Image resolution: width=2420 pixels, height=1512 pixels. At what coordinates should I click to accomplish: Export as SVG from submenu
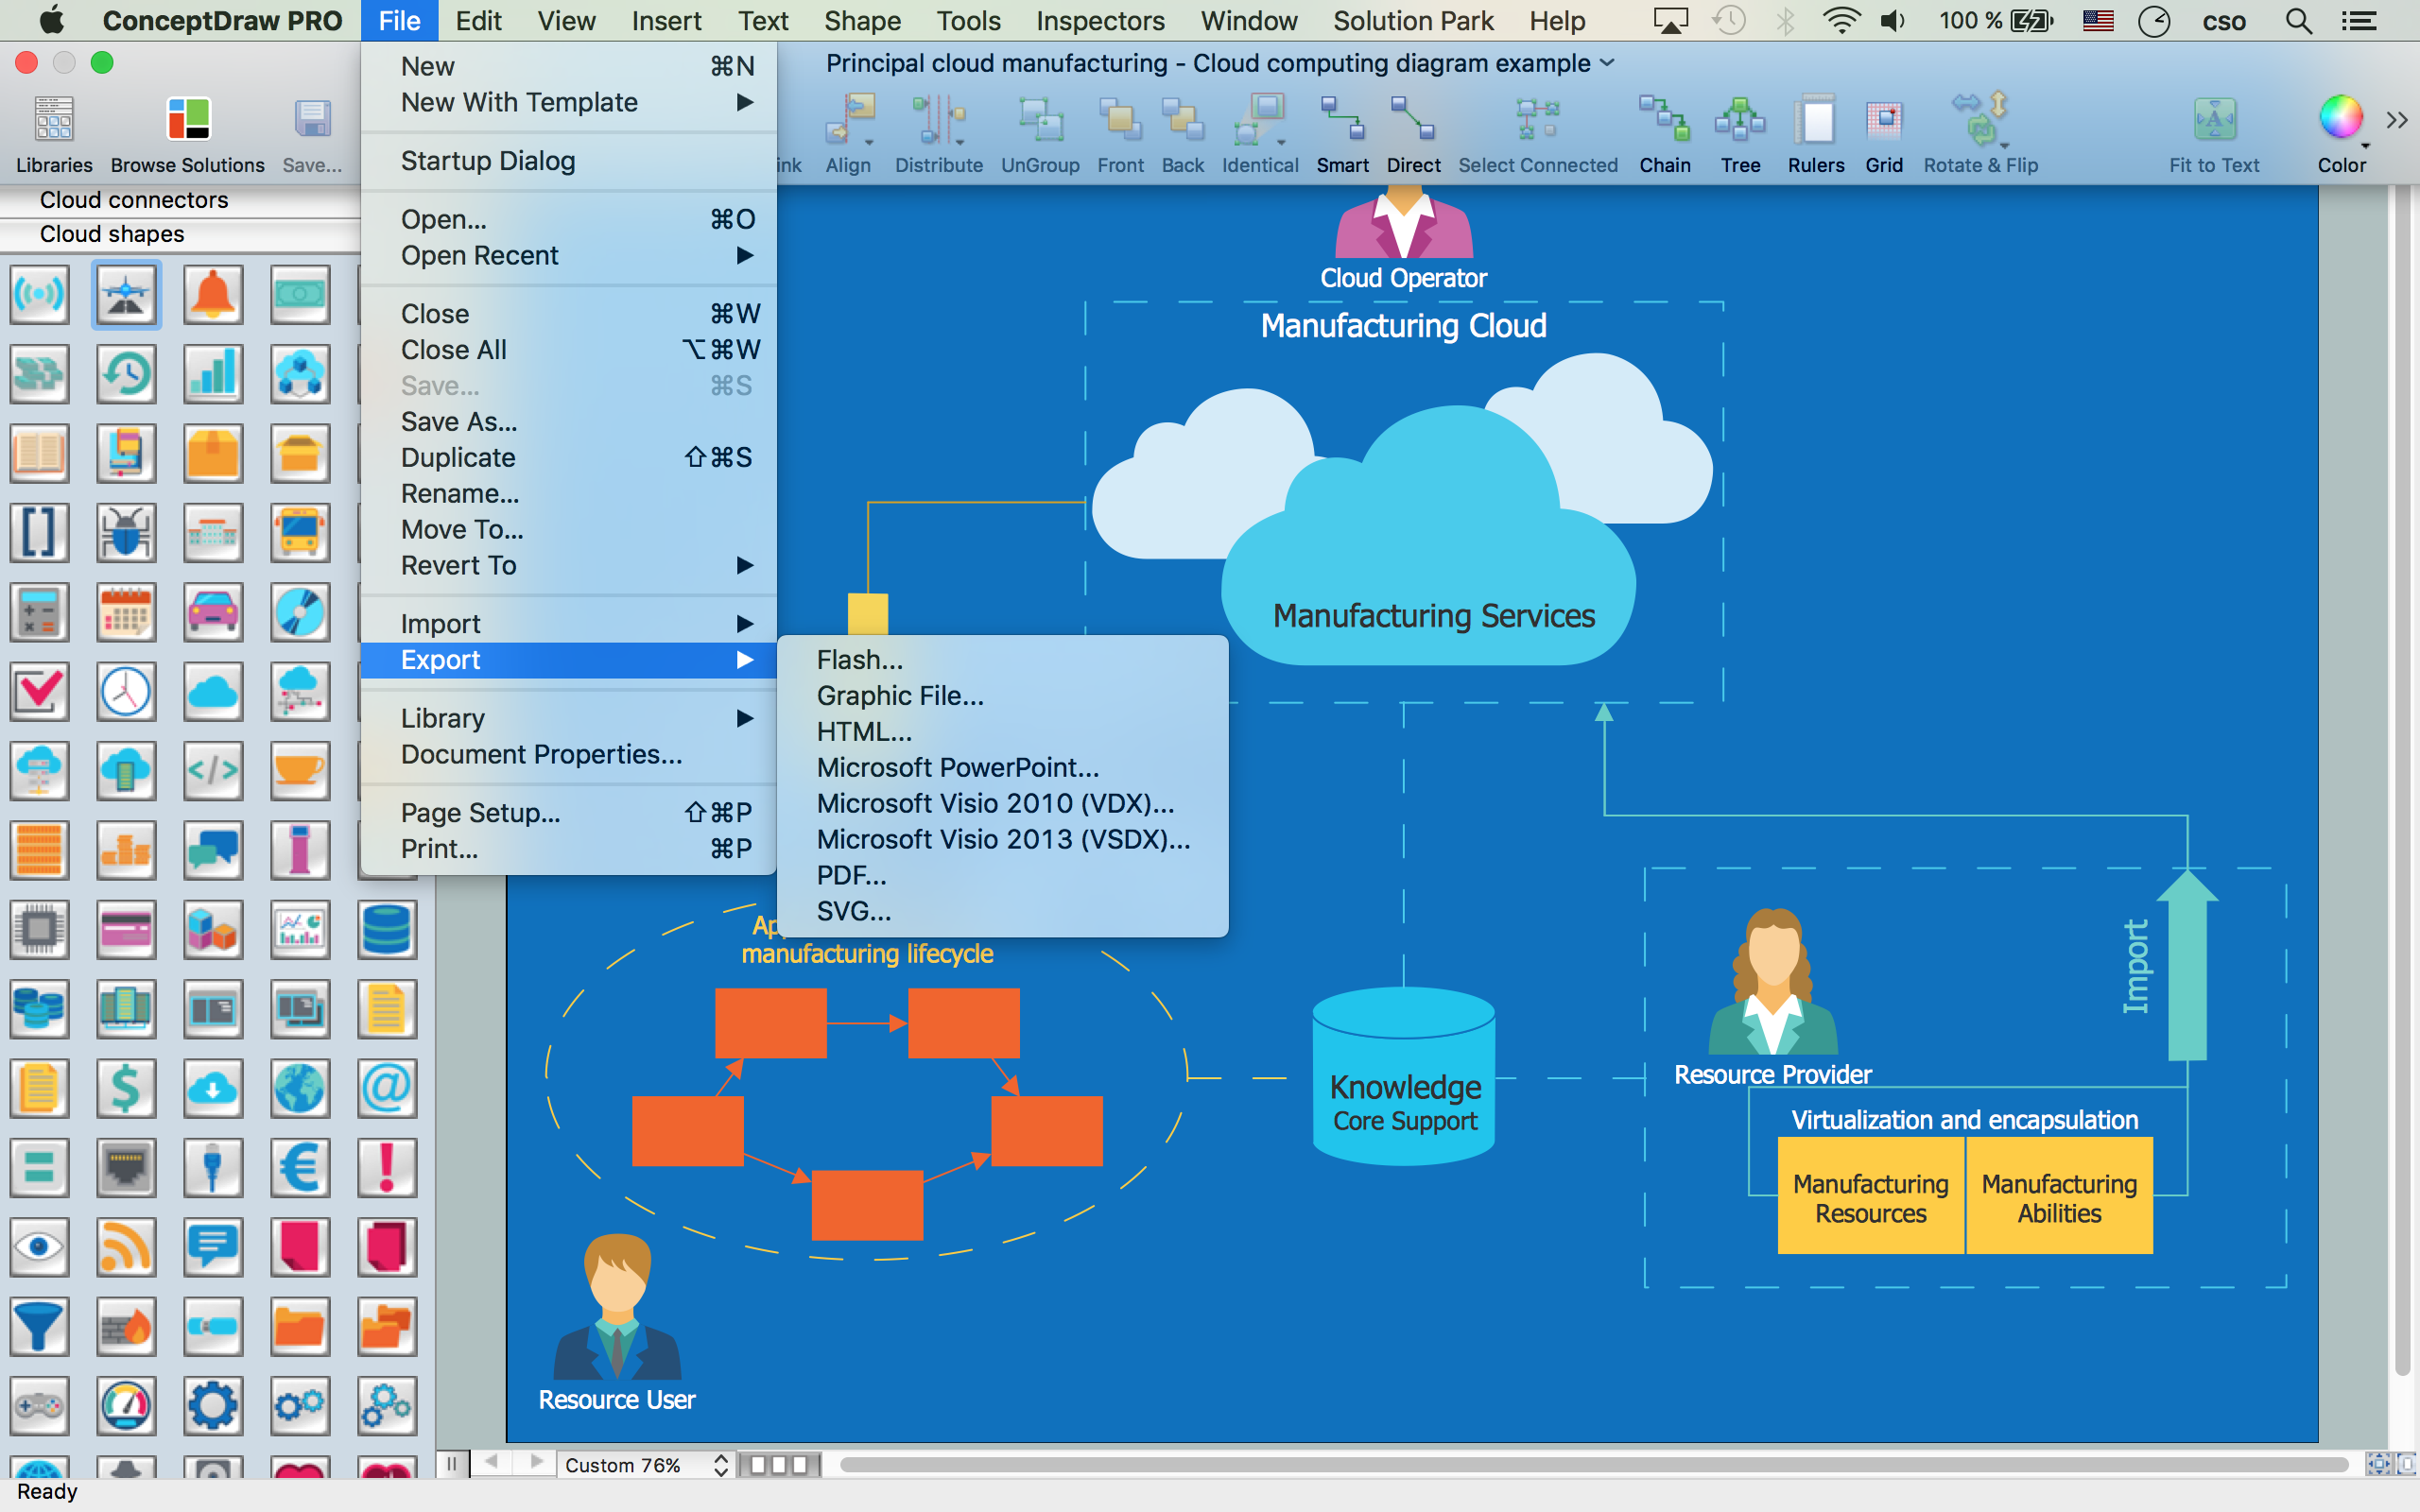pos(1002,911)
